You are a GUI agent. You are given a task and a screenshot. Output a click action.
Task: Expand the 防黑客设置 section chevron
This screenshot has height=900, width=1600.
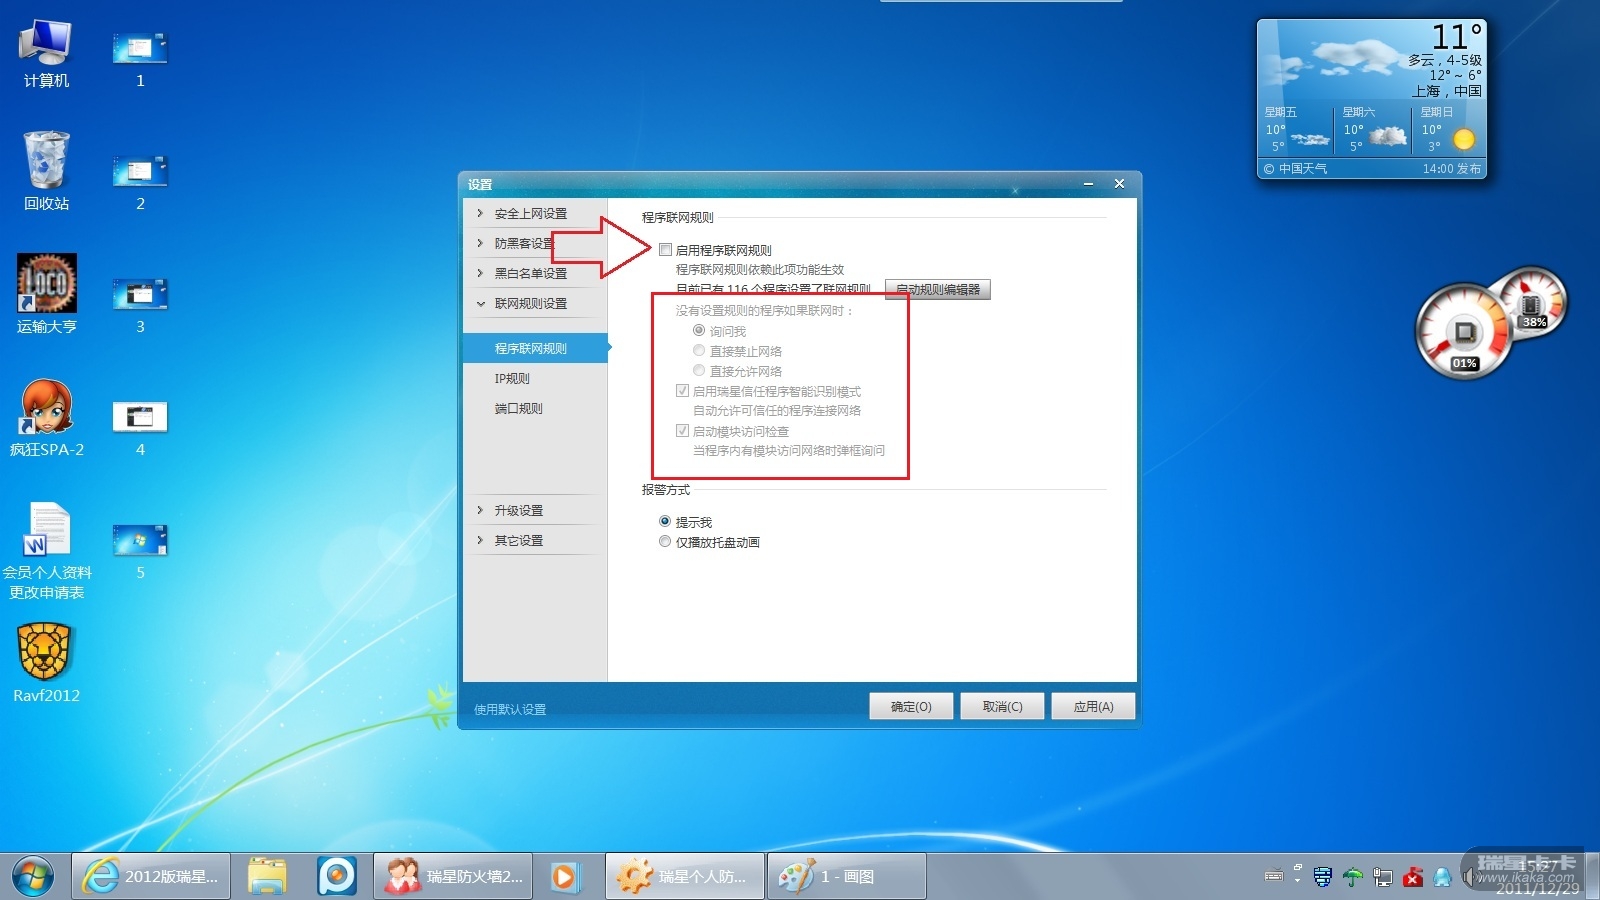[x=480, y=243]
